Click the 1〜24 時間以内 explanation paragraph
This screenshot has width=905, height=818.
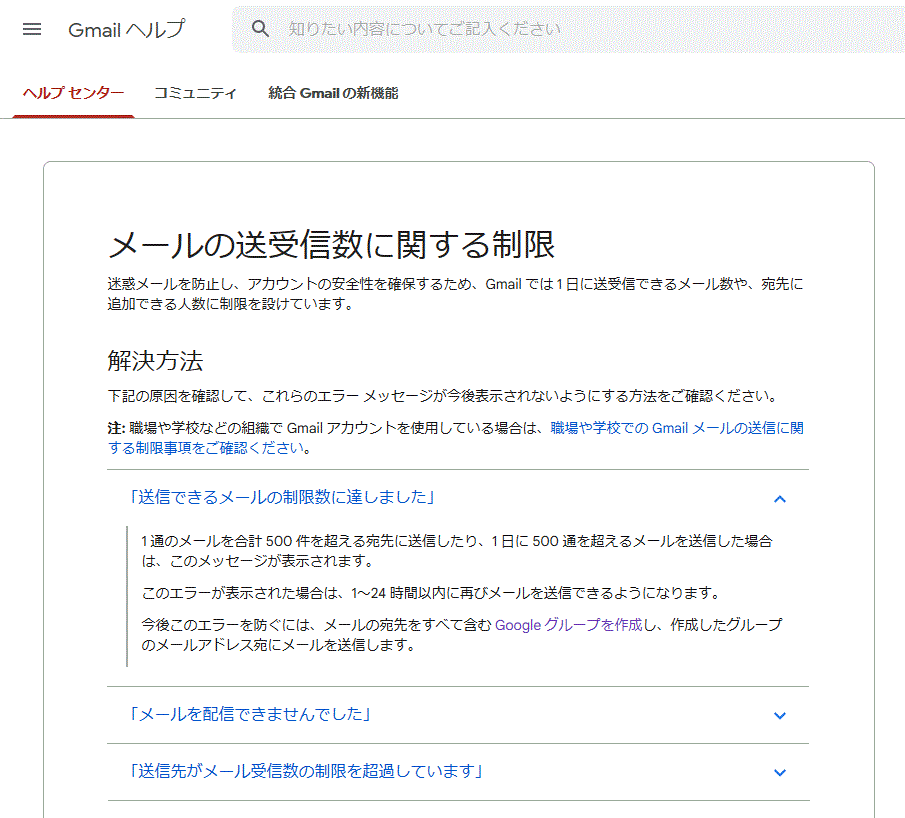click(x=430, y=593)
